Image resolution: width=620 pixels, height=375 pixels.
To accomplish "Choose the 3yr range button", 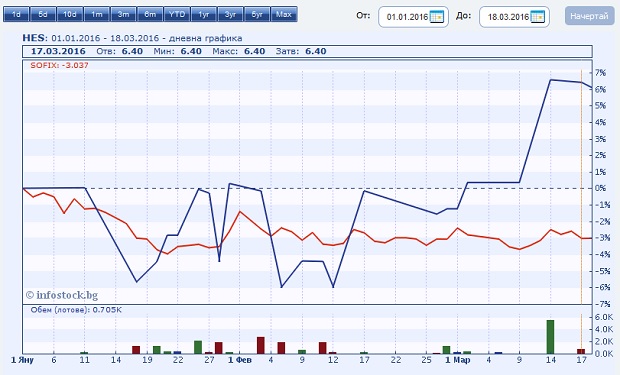I will pyautogui.click(x=231, y=14).
